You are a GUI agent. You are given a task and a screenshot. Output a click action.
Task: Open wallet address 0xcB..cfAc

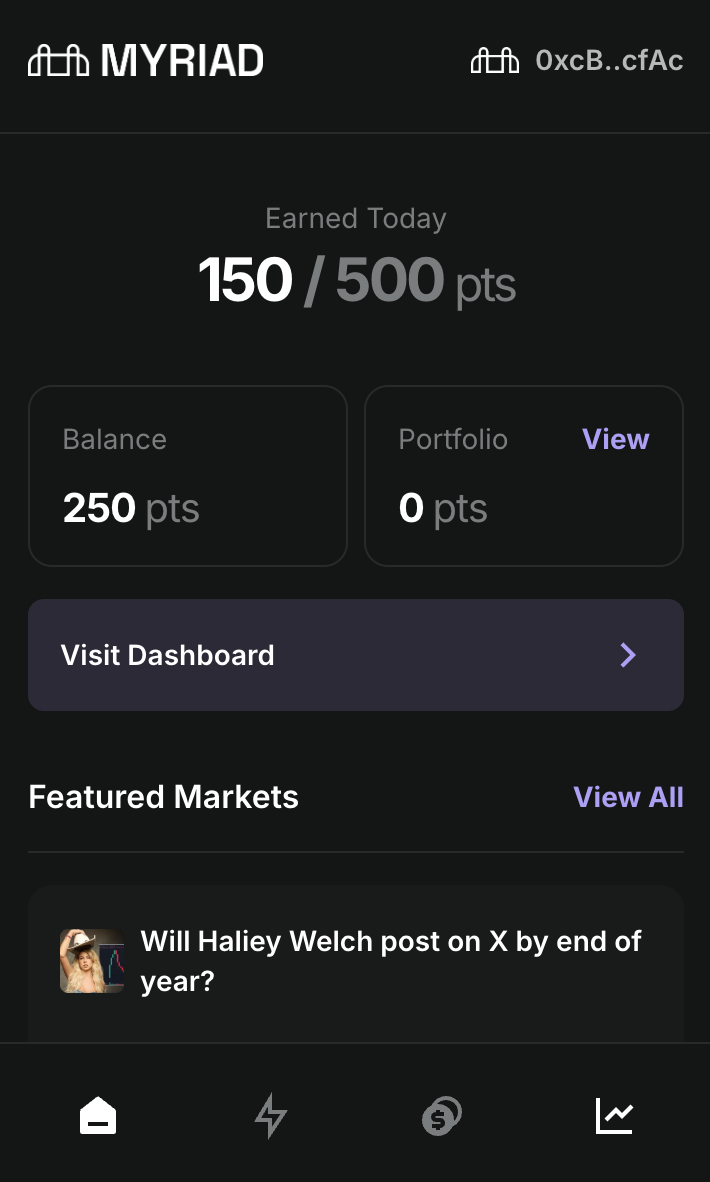[x=609, y=61]
